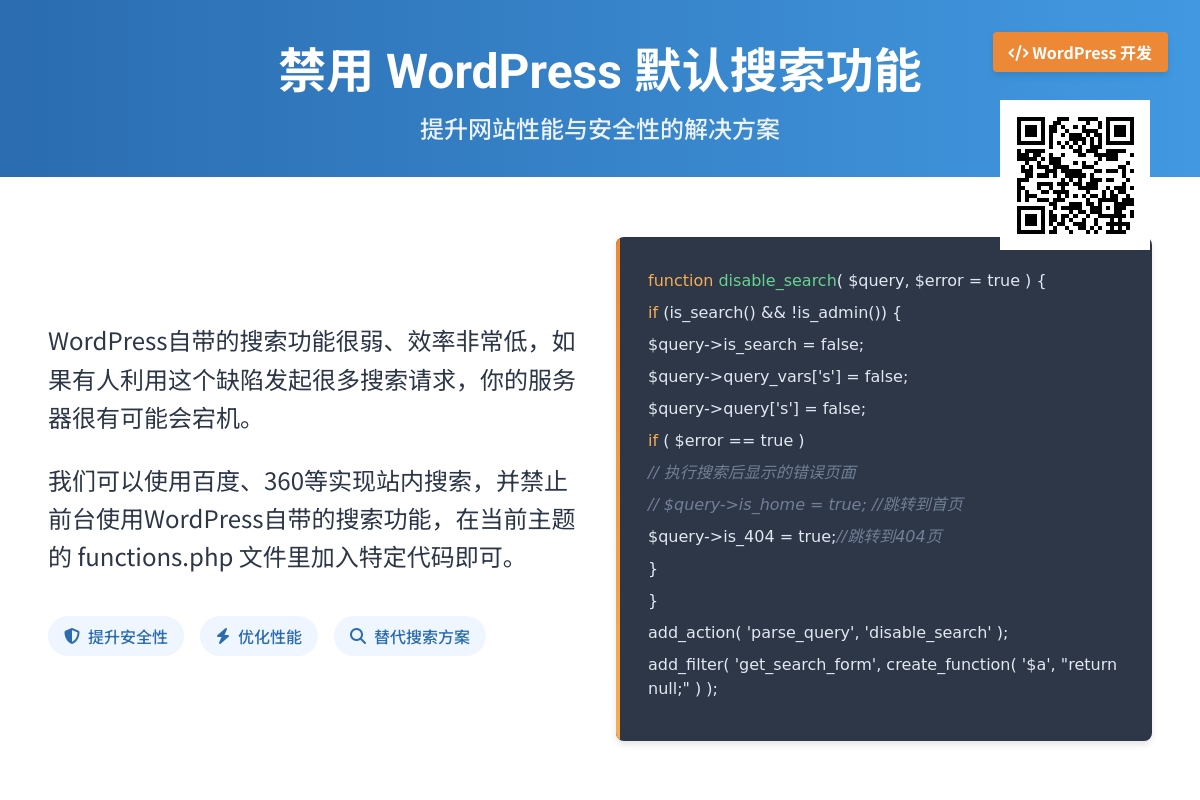The height and width of the screenshot is (800, 1200).
Task: Click the code line function disable_search
Action: (x=847, y=280)
